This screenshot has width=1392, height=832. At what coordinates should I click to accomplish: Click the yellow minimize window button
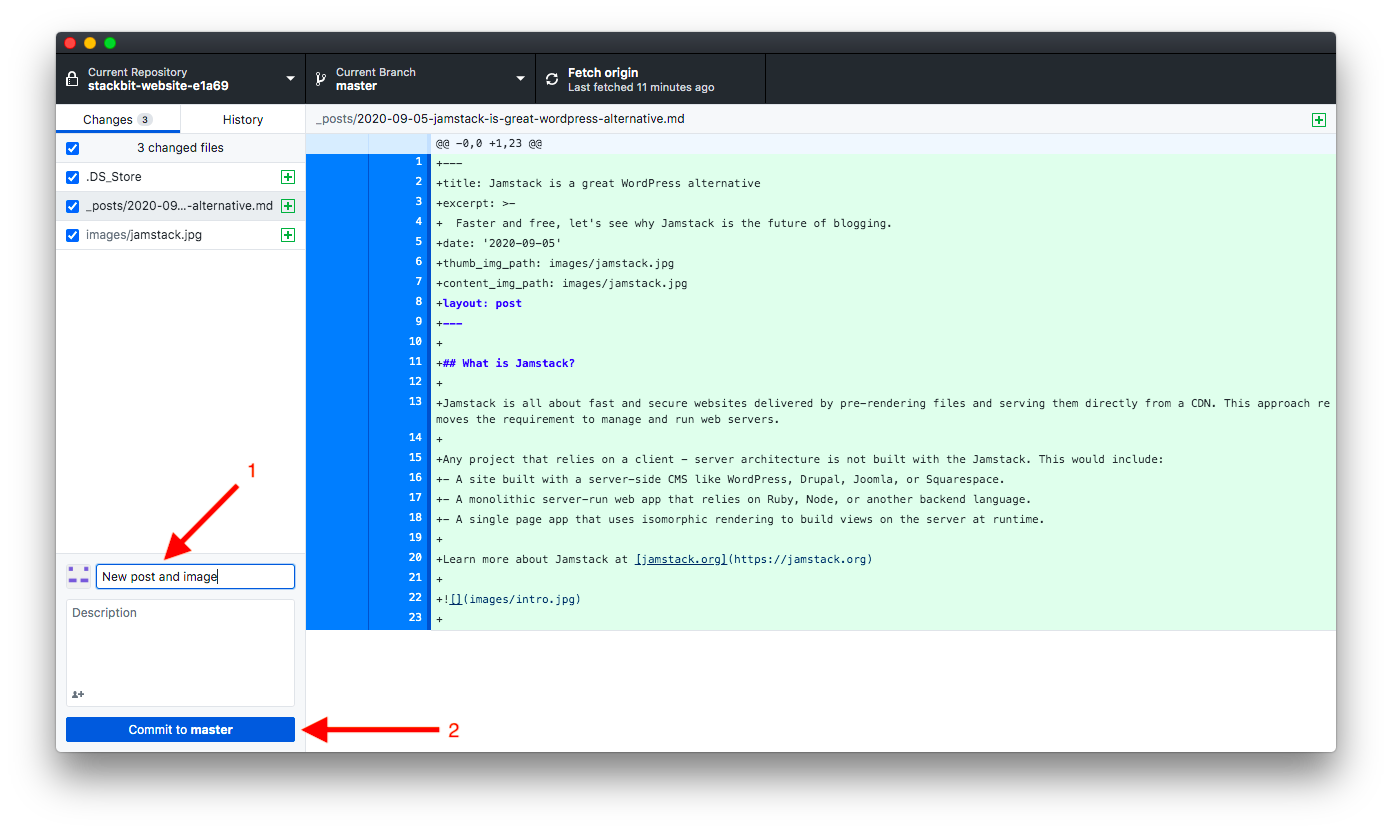point(90,43)
